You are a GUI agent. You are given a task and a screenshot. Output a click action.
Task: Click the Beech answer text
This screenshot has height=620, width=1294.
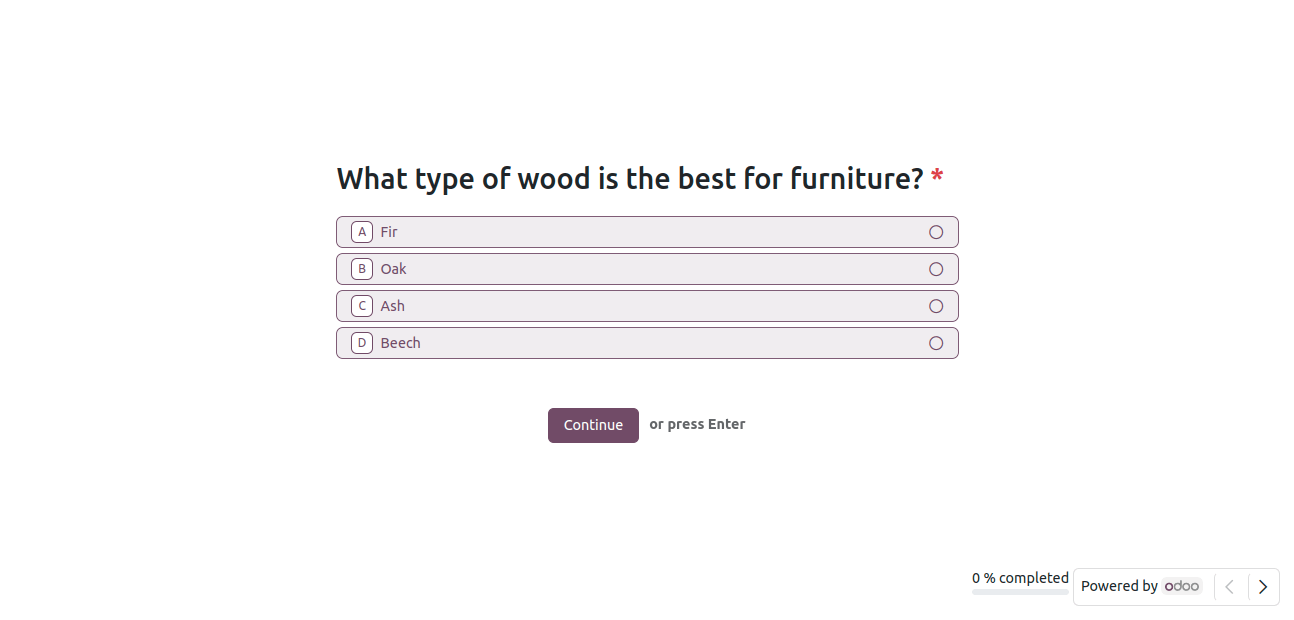(x=401, y=343)
